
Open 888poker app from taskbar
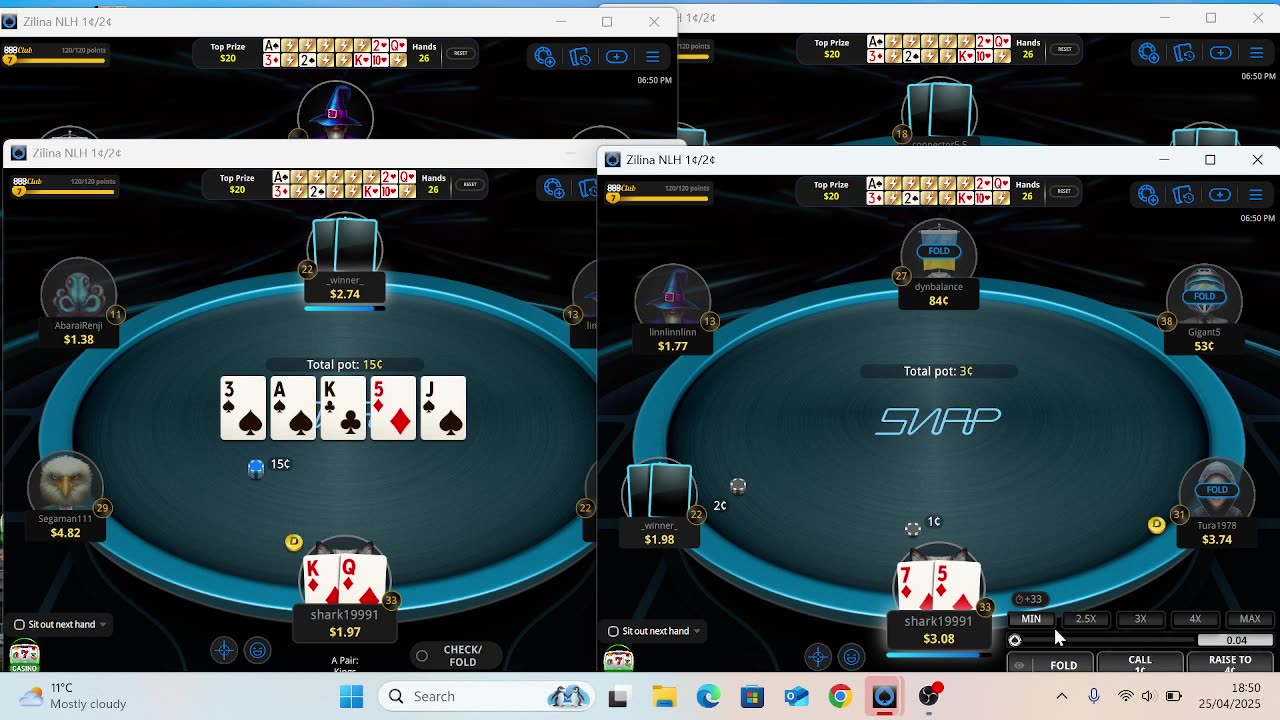click(x=884, y=696)
